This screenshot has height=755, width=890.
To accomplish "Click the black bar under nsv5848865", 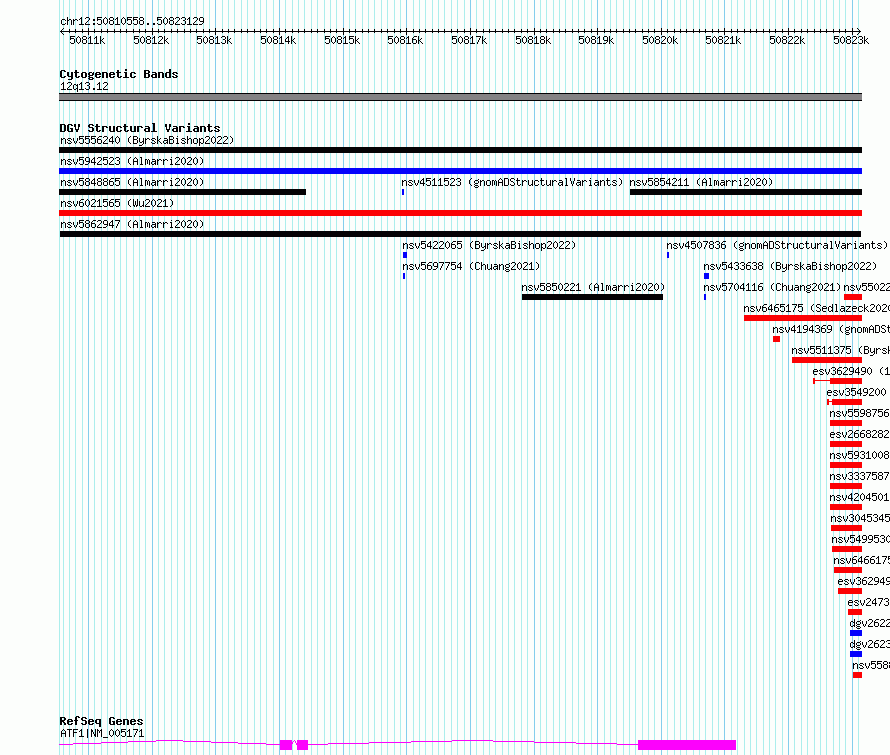I will [182, 192].
